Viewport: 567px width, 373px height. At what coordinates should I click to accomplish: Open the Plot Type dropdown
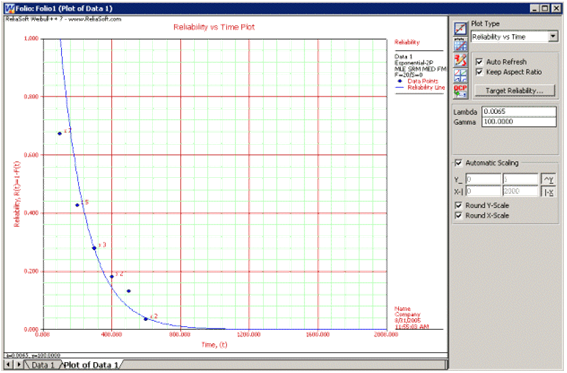(553, 37)
